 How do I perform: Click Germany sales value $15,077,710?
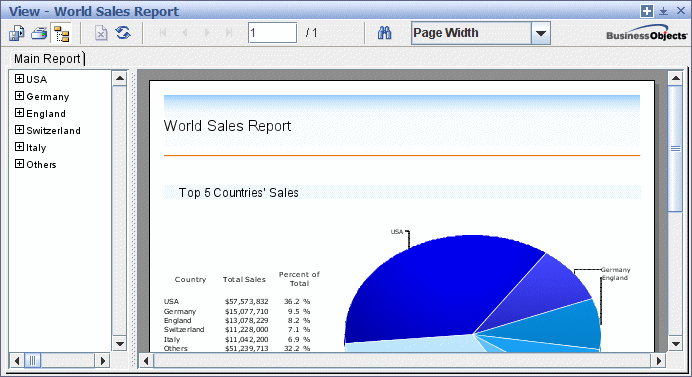pyautogui.click(x=246, y=311)
